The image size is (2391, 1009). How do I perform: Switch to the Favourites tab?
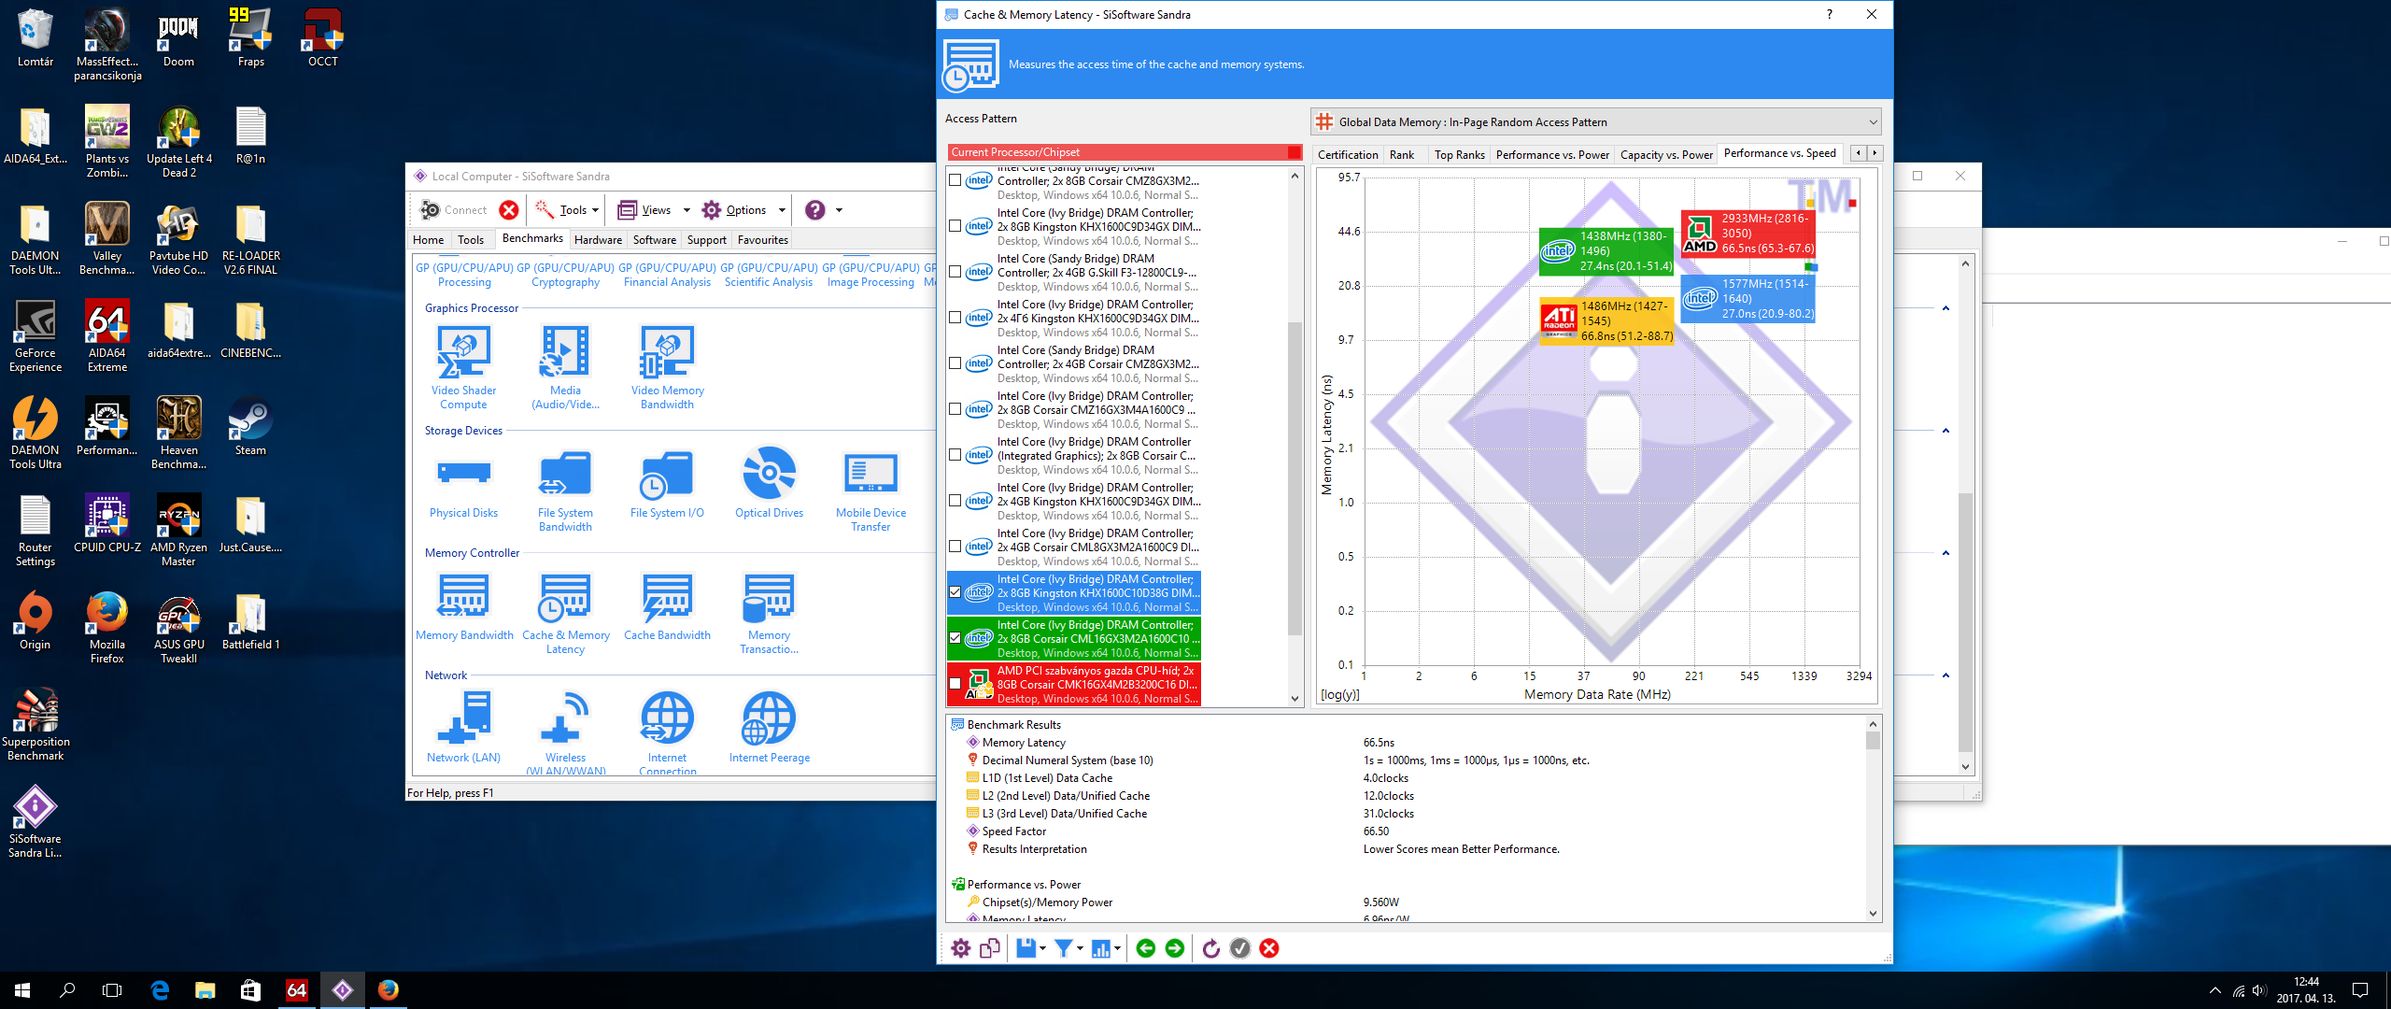[763, 240]
